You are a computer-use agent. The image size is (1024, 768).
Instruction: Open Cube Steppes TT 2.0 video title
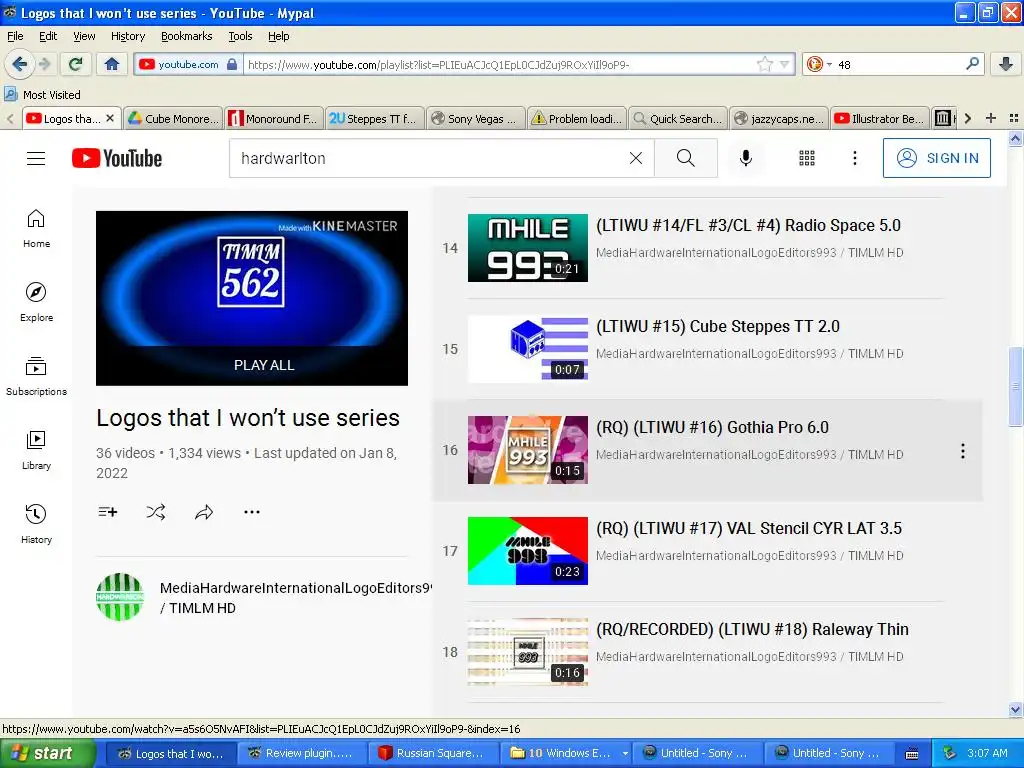click(718, 327)
